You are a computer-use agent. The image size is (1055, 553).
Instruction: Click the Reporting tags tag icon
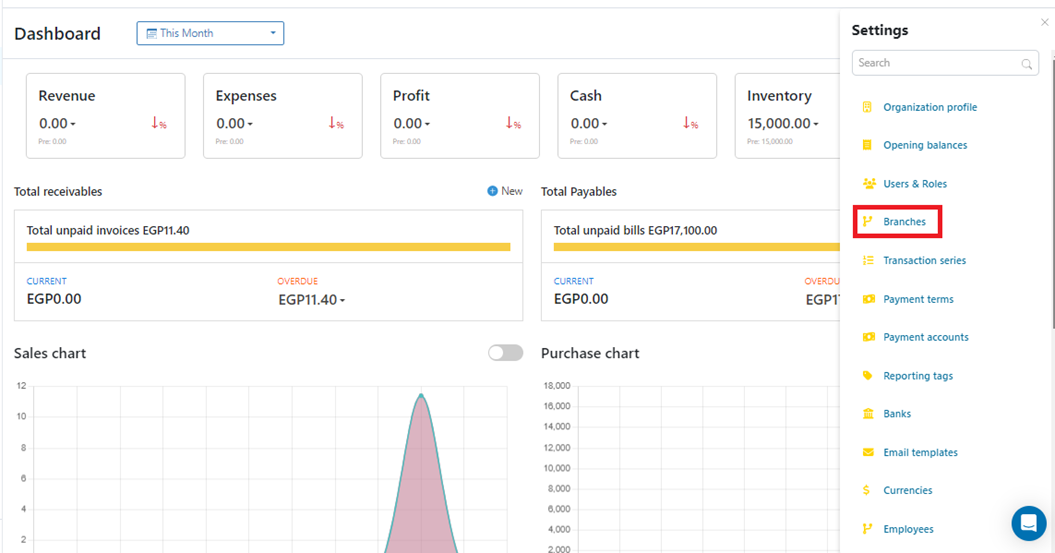pos(867,376)
